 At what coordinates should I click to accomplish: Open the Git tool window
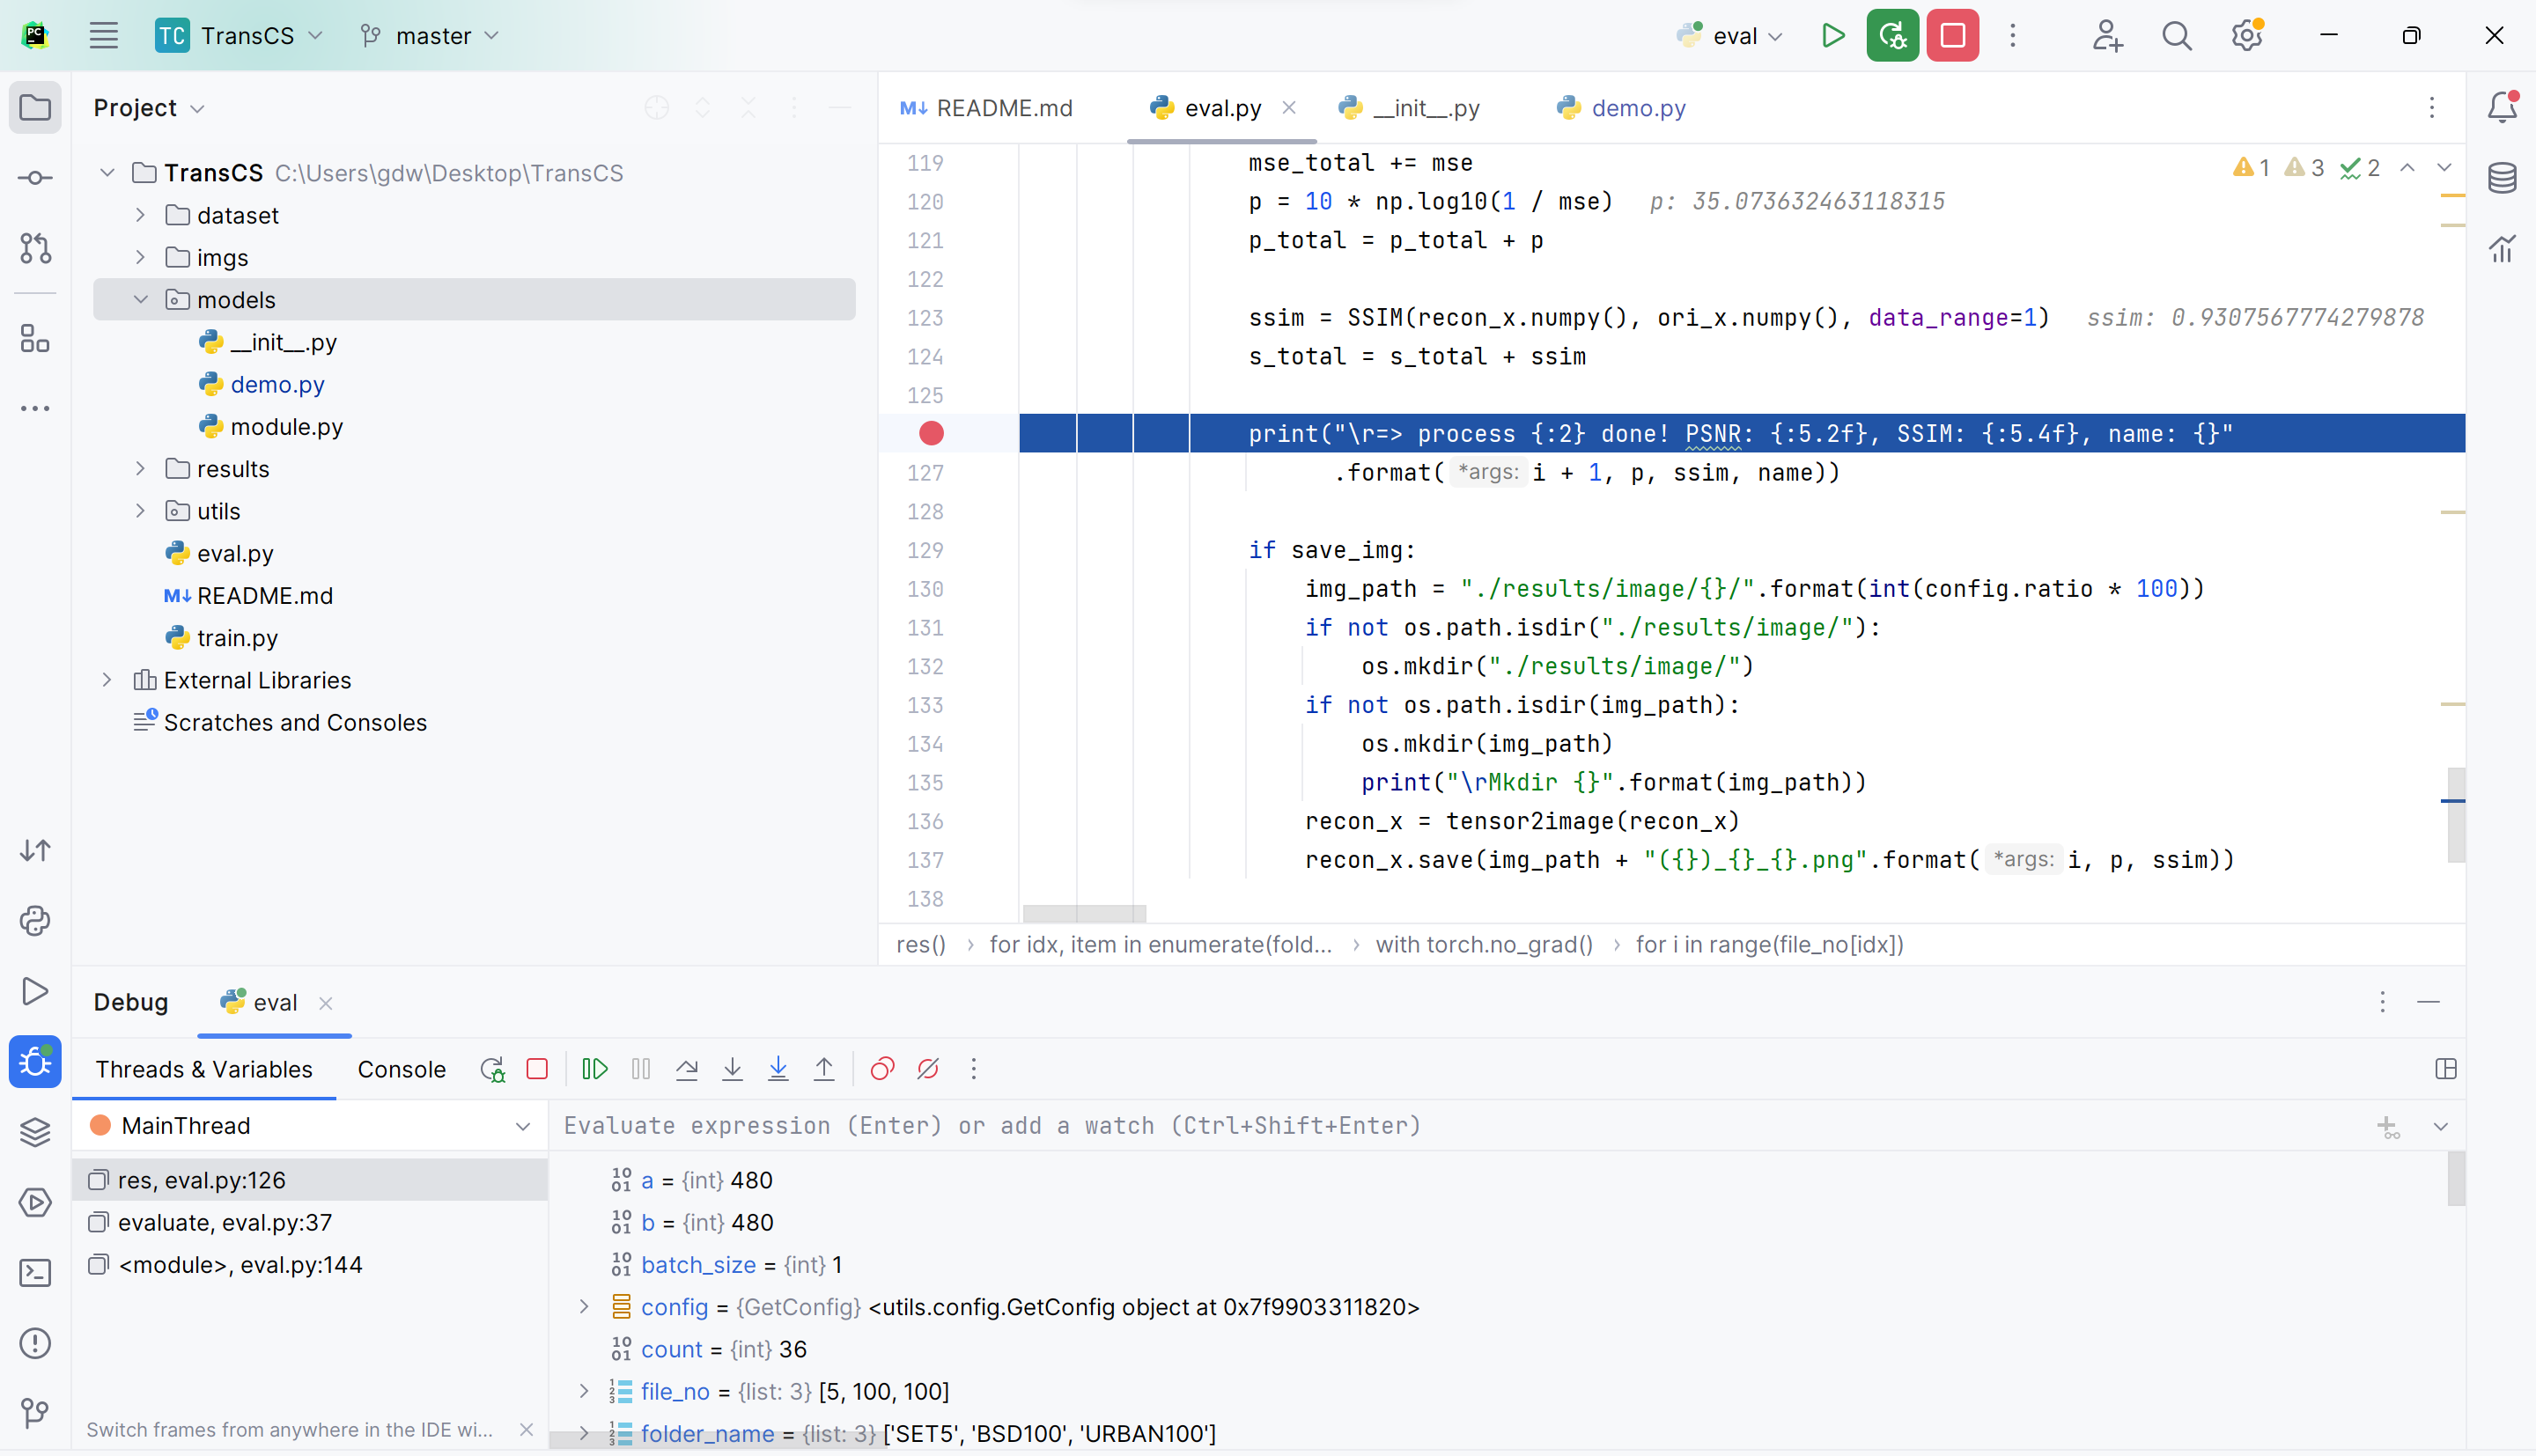35,1413
